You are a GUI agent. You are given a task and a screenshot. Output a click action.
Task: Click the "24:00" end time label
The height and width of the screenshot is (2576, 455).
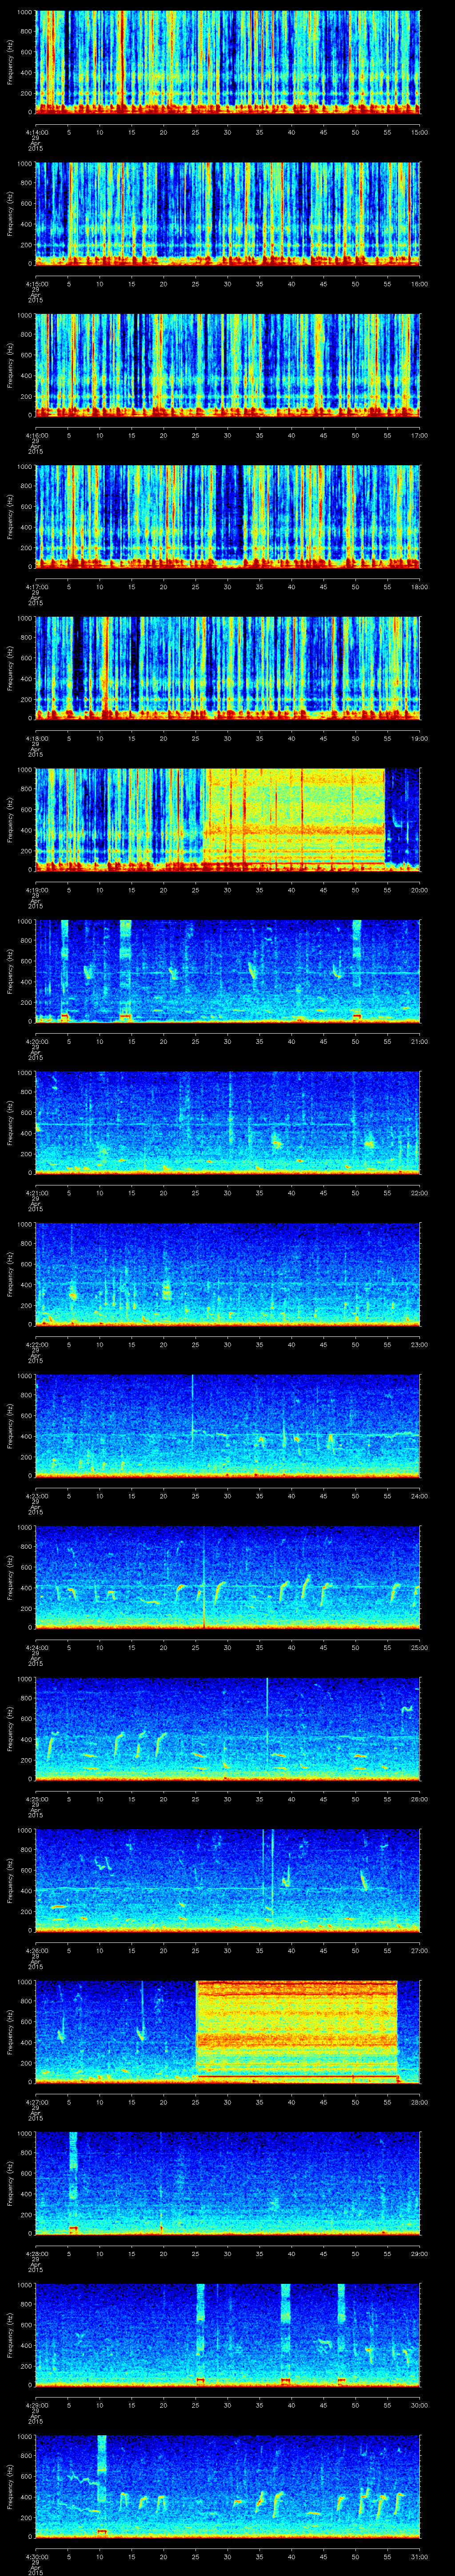pos(420,1496)
